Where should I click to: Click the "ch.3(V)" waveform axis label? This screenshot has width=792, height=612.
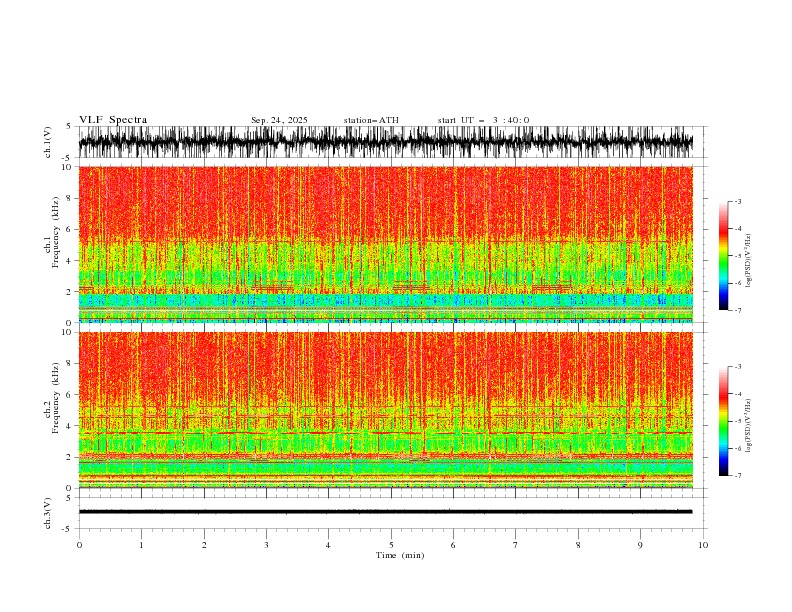click(x=48, y=513)
